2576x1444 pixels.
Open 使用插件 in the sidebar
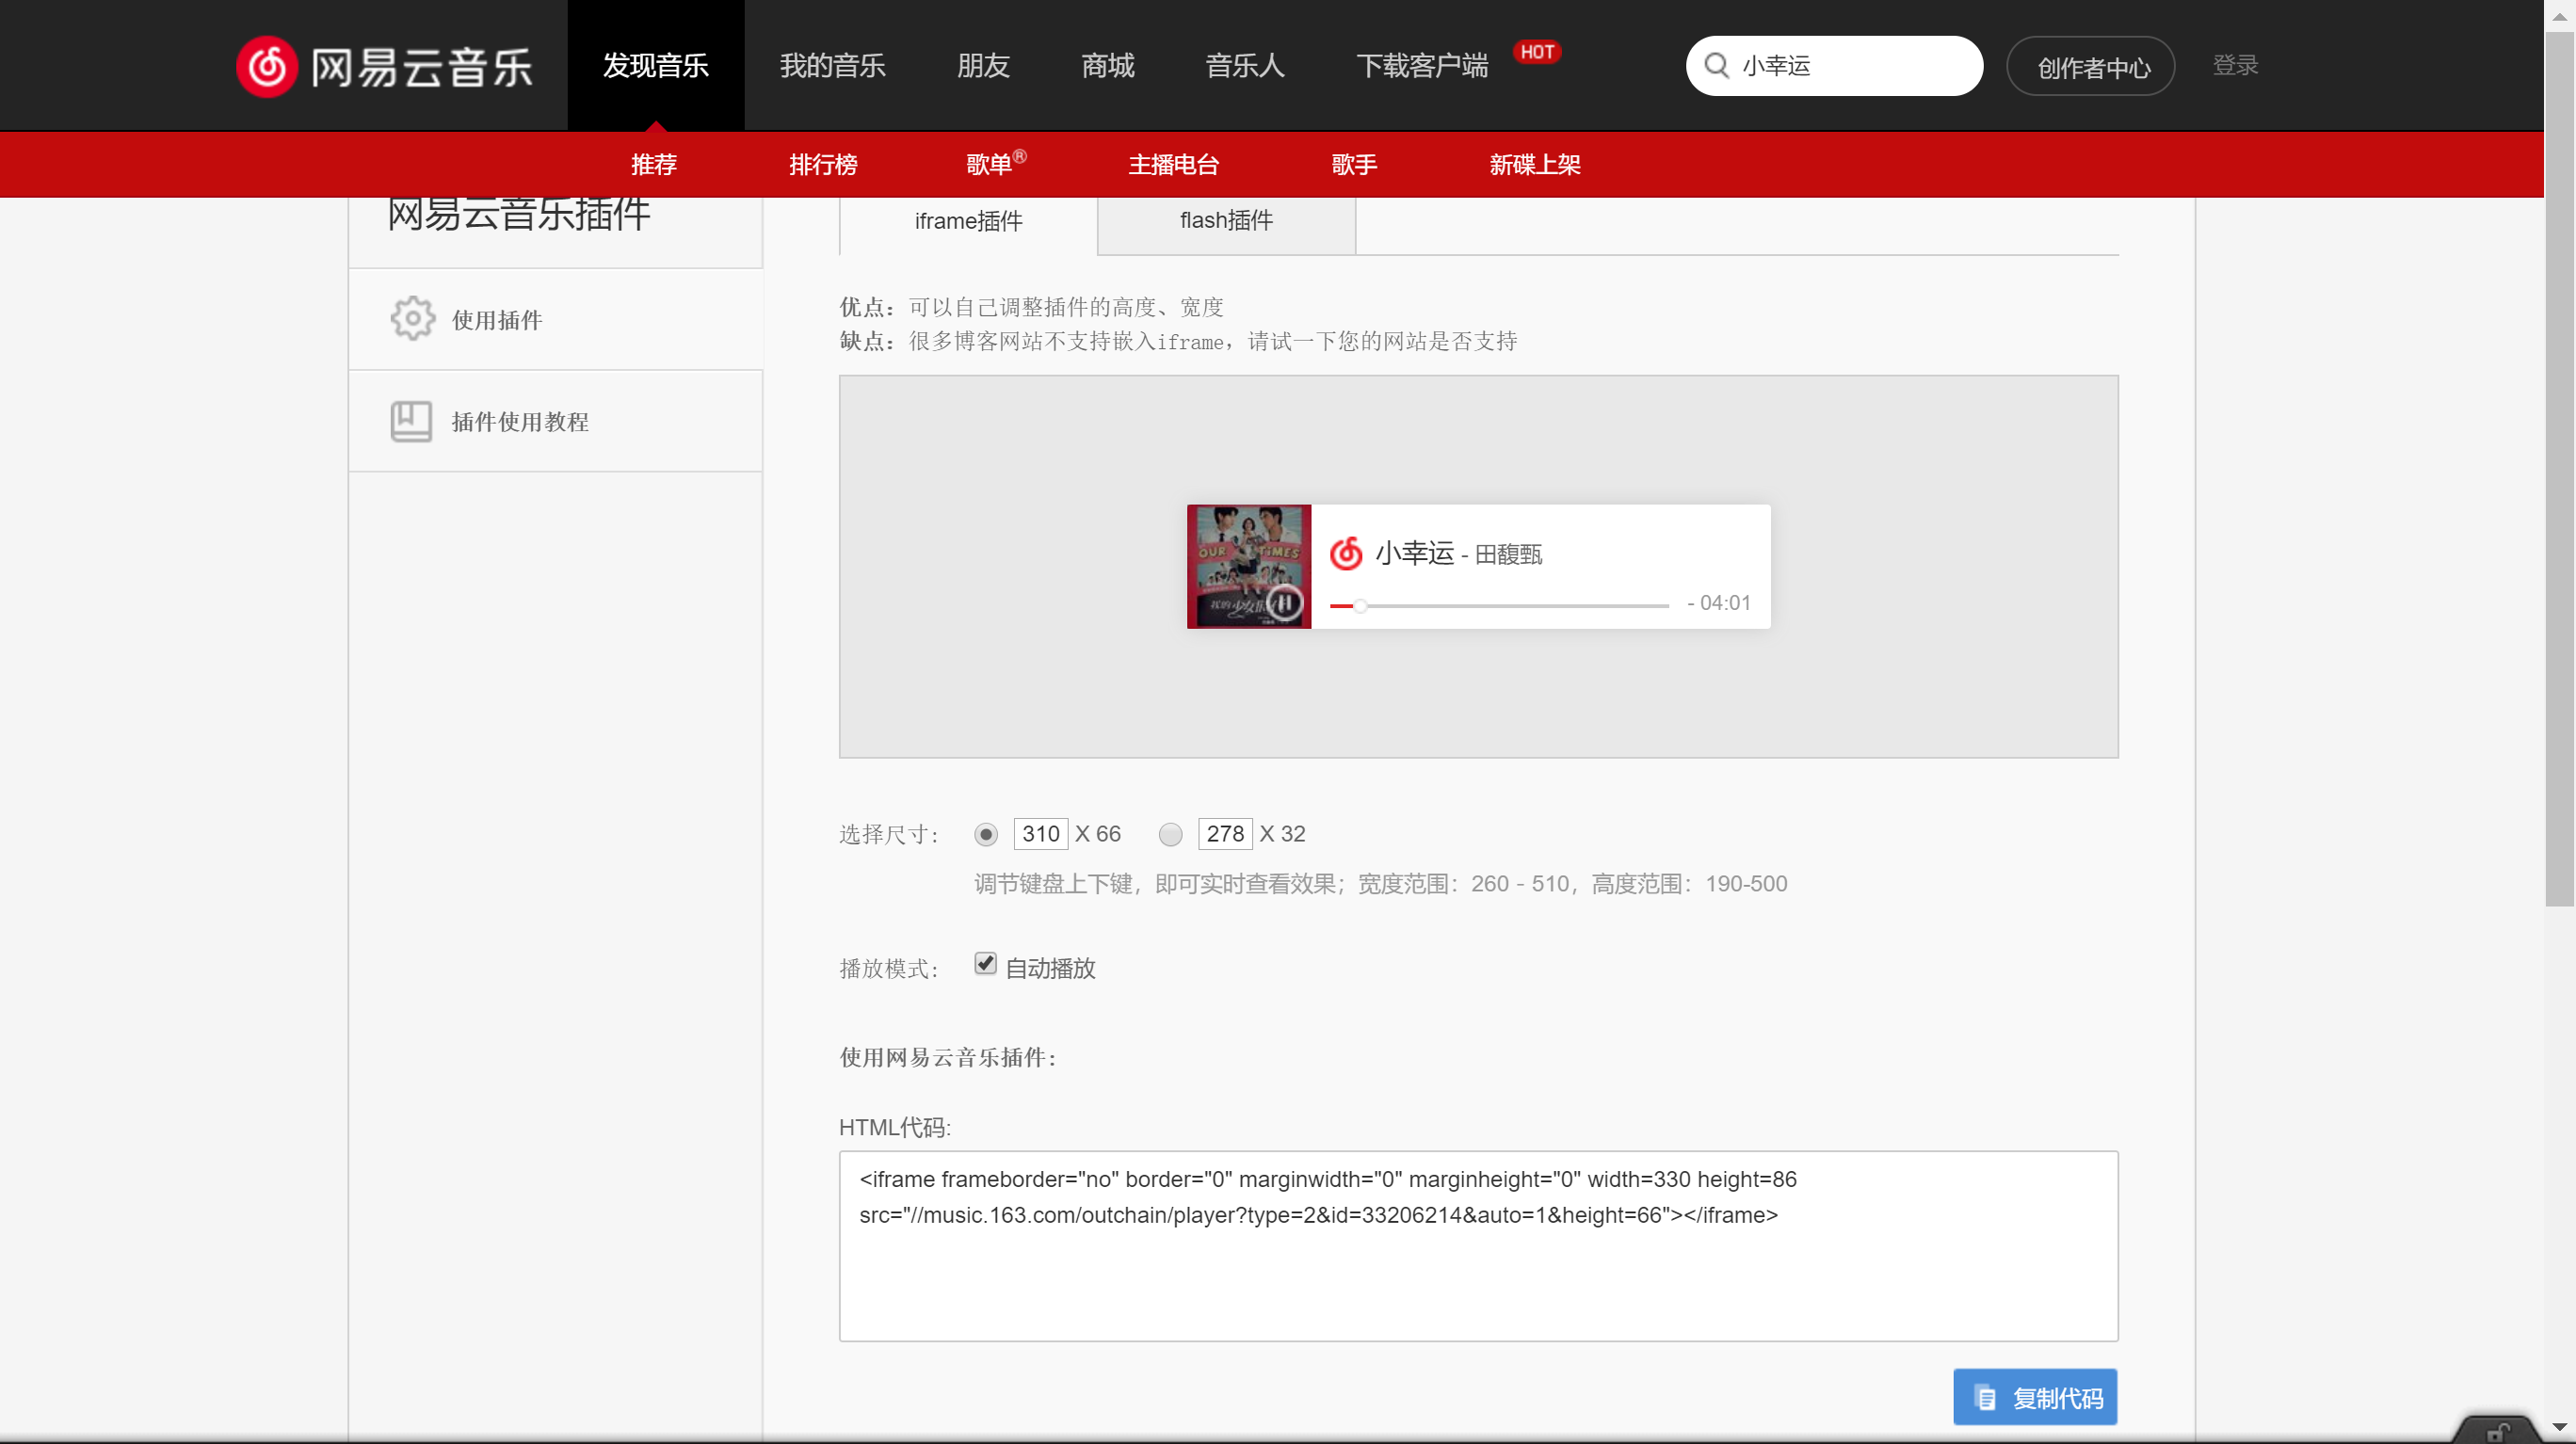[555, 319]
